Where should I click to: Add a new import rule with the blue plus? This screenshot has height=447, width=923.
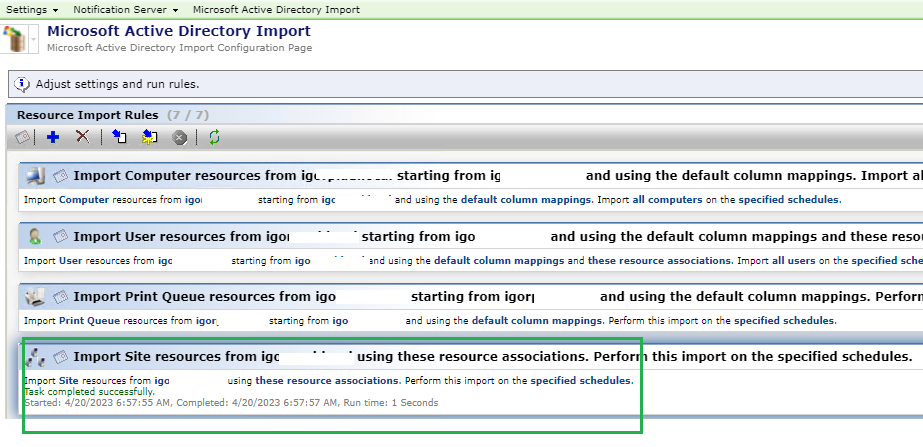click(53, 137)
